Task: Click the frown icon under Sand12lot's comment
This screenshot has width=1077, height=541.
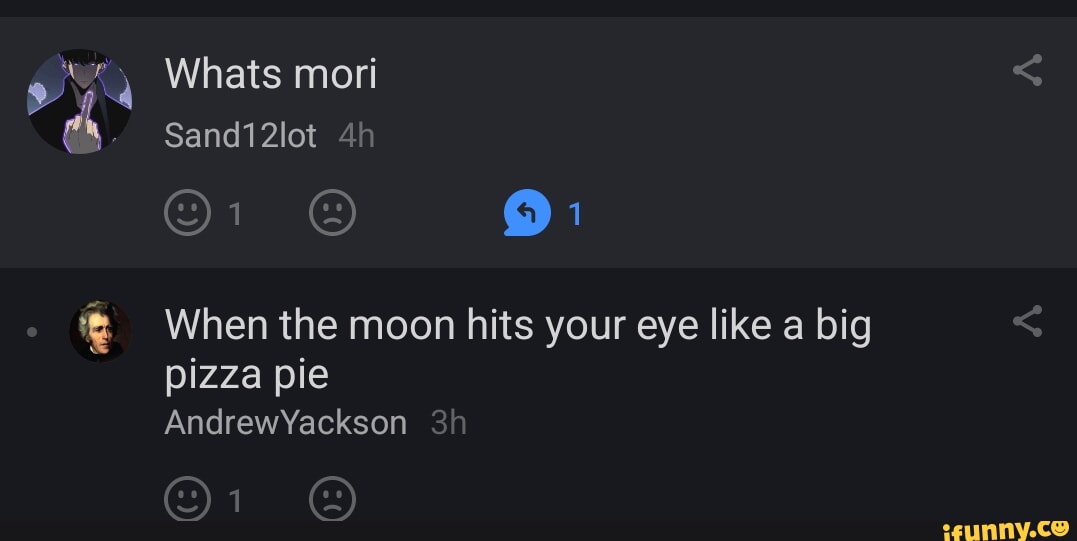Action: tap(332, 214)
